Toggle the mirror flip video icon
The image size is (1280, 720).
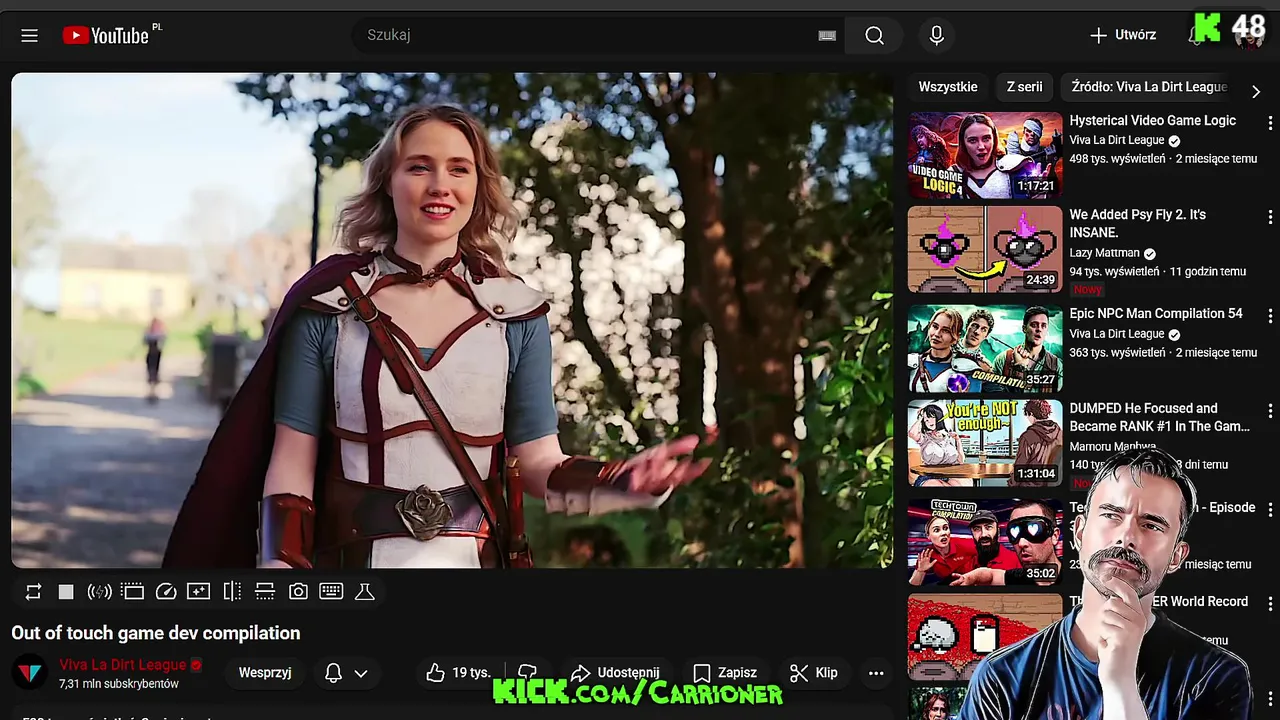(x=232, y=592)
